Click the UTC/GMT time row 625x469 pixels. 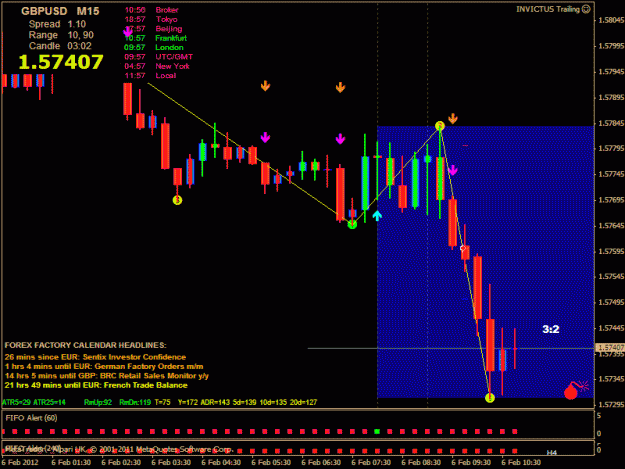tap(159, 57)
